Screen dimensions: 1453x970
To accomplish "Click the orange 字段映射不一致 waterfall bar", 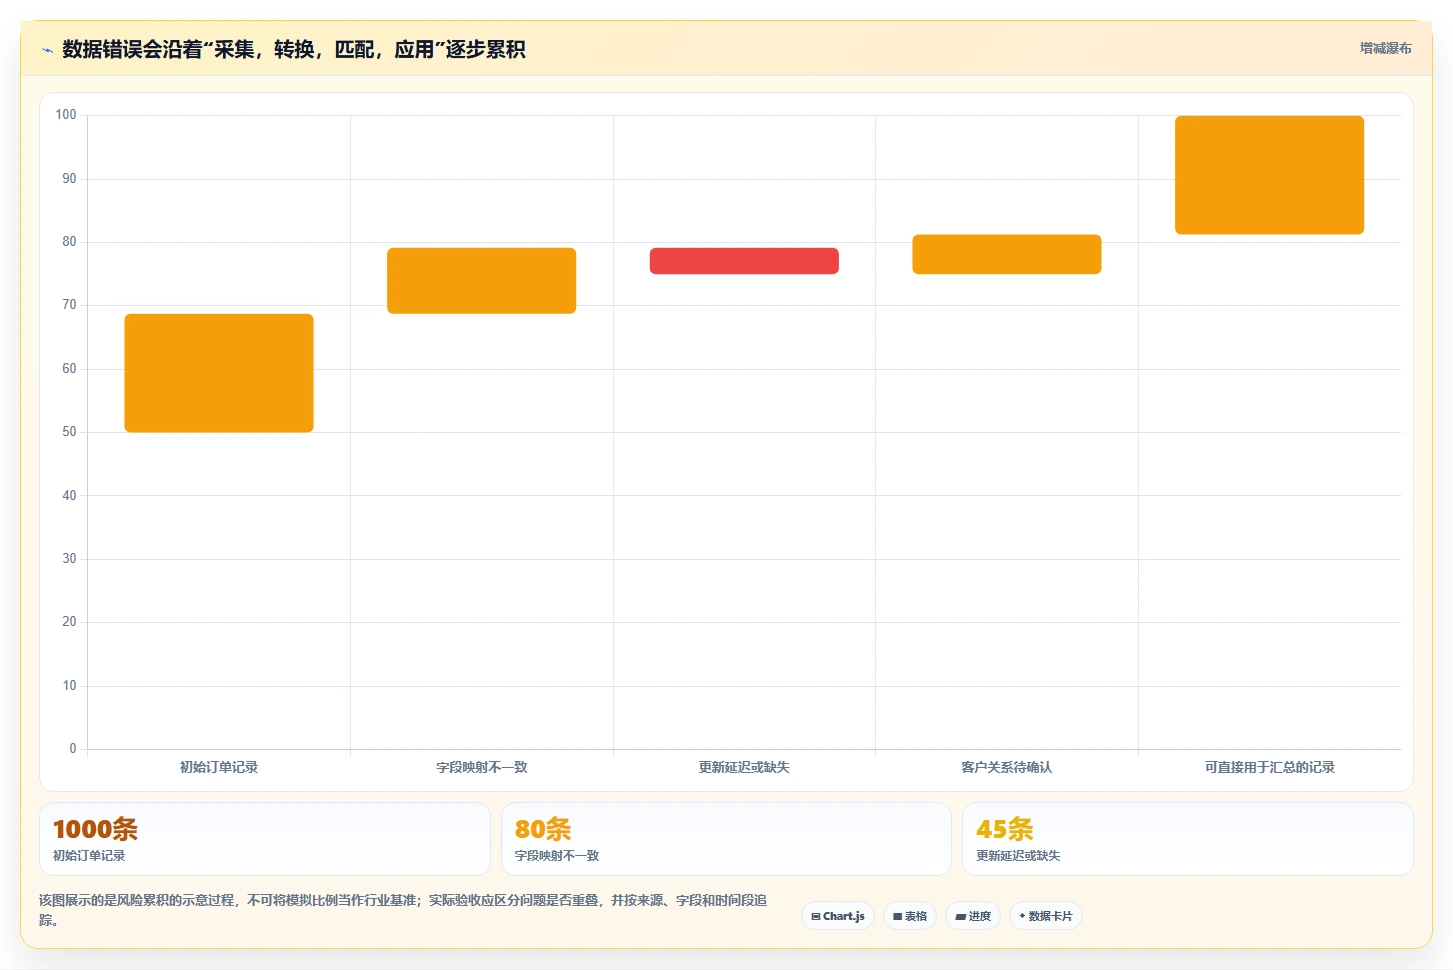I will [481, 281].
